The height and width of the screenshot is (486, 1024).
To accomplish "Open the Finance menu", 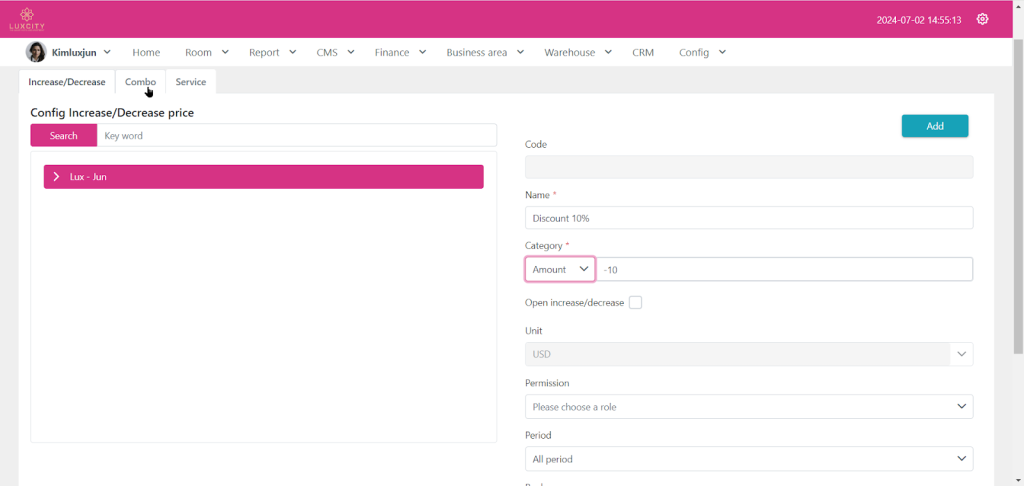I will click(400, 52).
